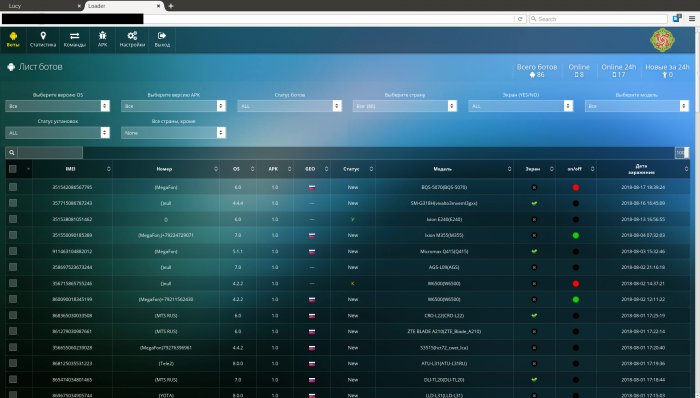This screenshot has height=398, width=700.
Task: Click the green on/off dot in the Ixion M355 row
Action: click(x=576, y=235)
